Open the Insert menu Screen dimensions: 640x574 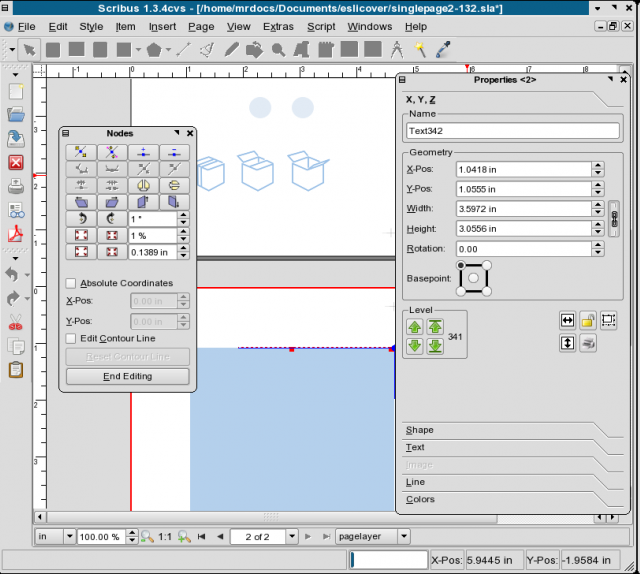click(x=162, y=26)
